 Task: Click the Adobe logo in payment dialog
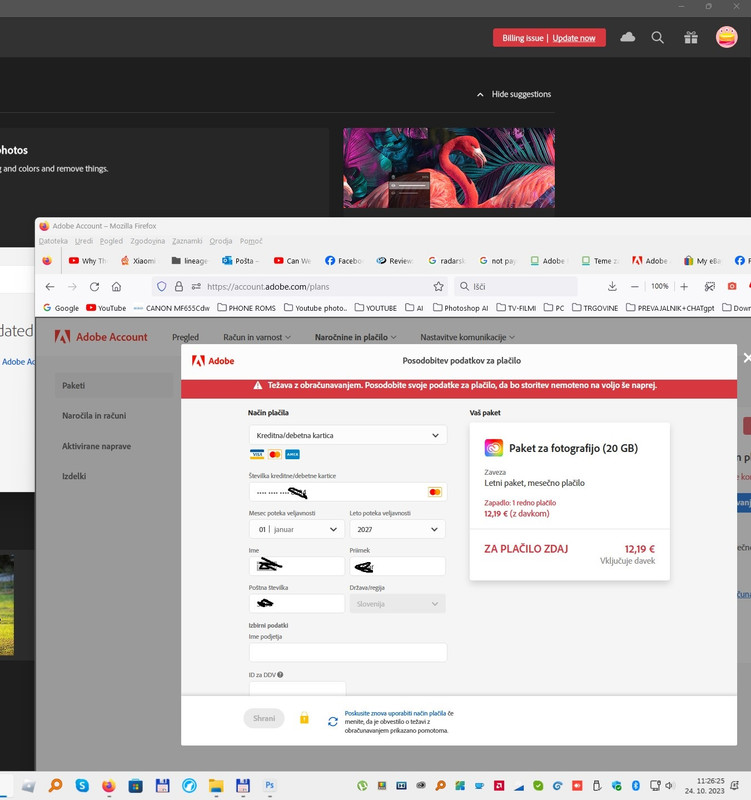pyautogui.click(x=213, y=361)
